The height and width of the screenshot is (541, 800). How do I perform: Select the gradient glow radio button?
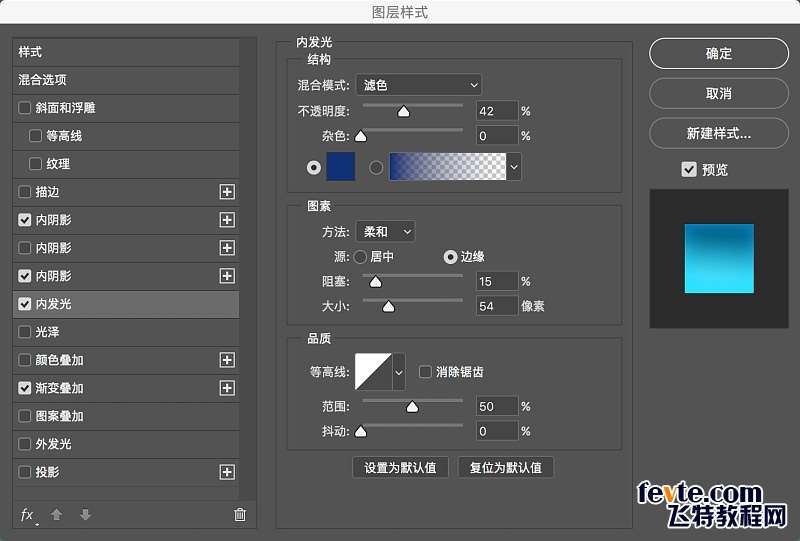click(x=376, y=167)
